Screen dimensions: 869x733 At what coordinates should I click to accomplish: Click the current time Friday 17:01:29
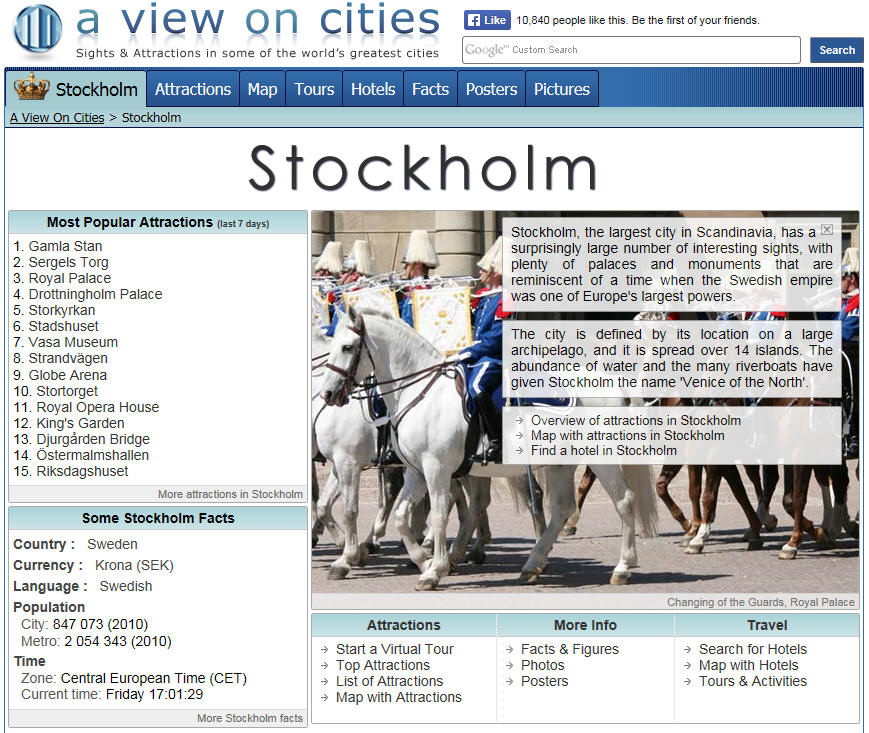coord(155,694)
